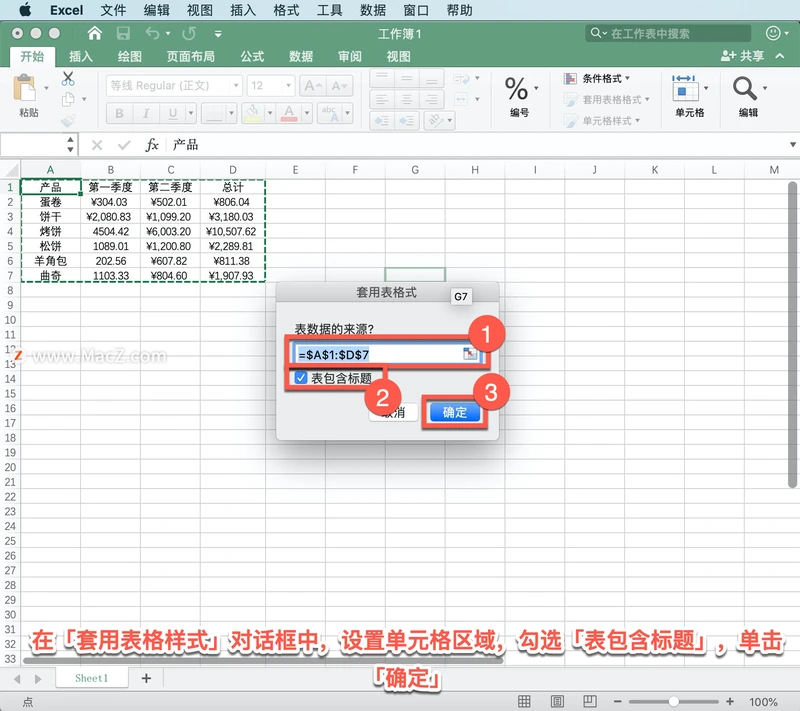800x711 pixels.
Task: Click the Undo arrow icon
Action: pyautogui.click(x=153, y=34)
